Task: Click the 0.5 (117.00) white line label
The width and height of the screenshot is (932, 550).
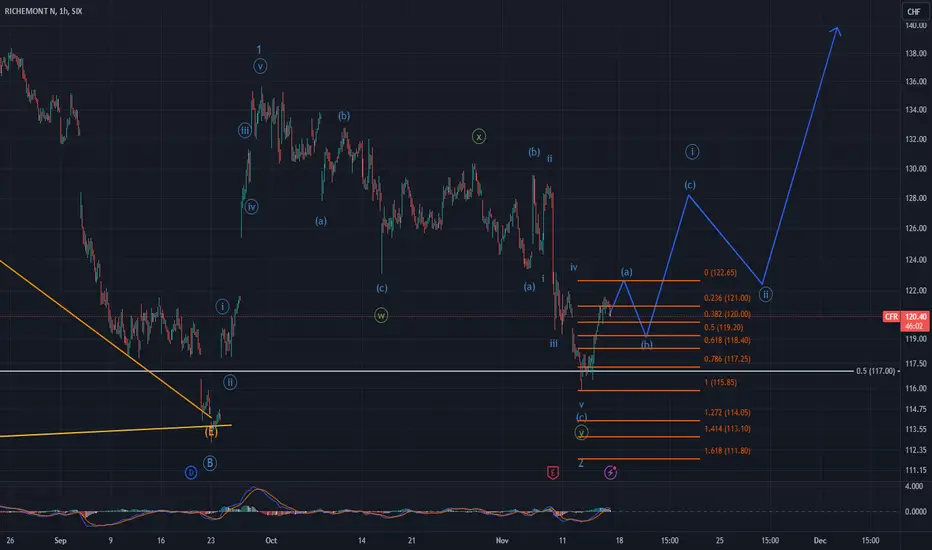Action: [876, 371]
